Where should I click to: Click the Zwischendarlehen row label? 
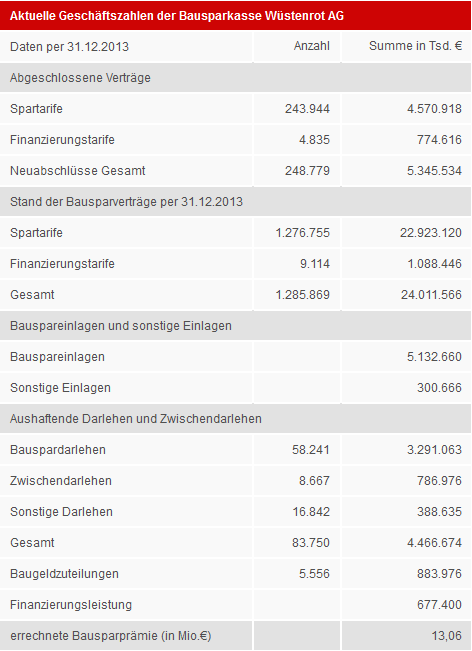(61, 481)
